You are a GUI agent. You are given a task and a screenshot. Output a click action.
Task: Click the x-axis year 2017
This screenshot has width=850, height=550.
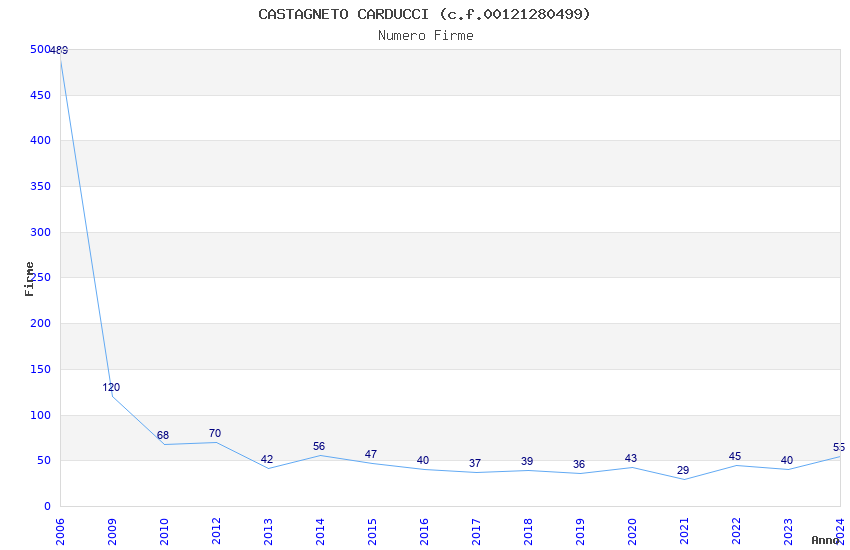click(476, 532)
